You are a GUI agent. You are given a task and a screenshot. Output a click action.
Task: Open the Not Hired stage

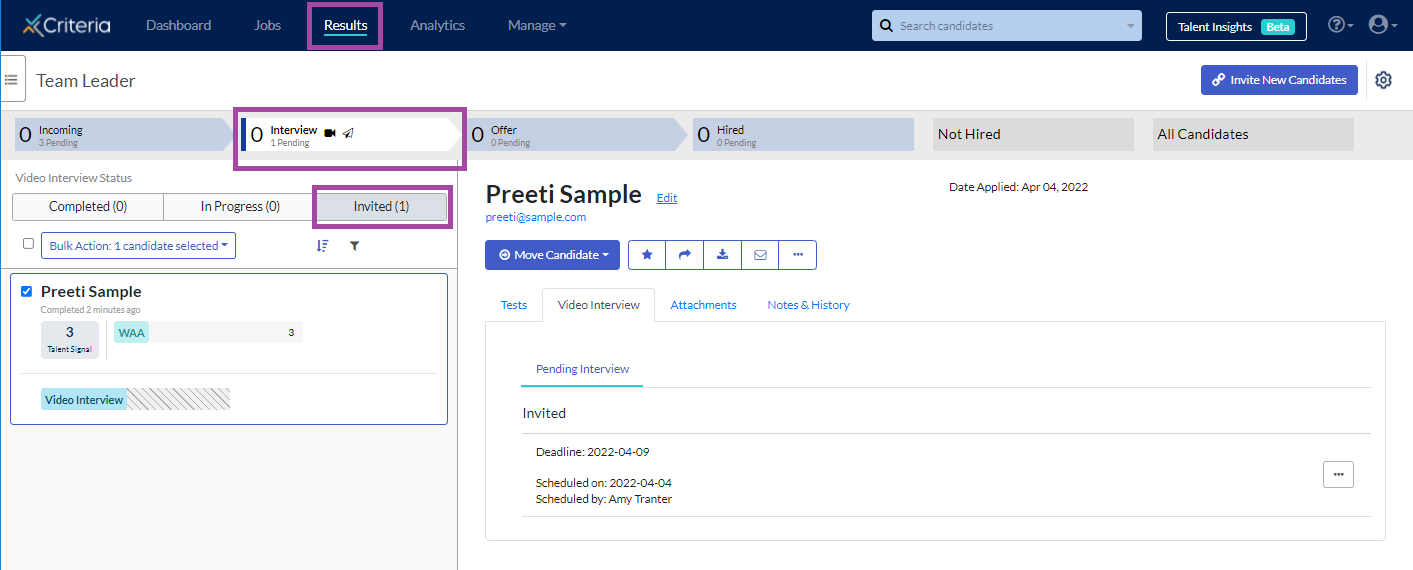click(x=1034, y=135)
